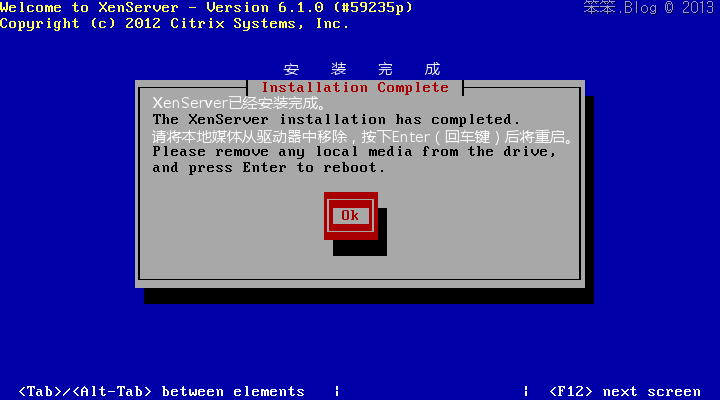Click the word 'XenServer' in English completion message
720x400 pixels.
(228, 120)
